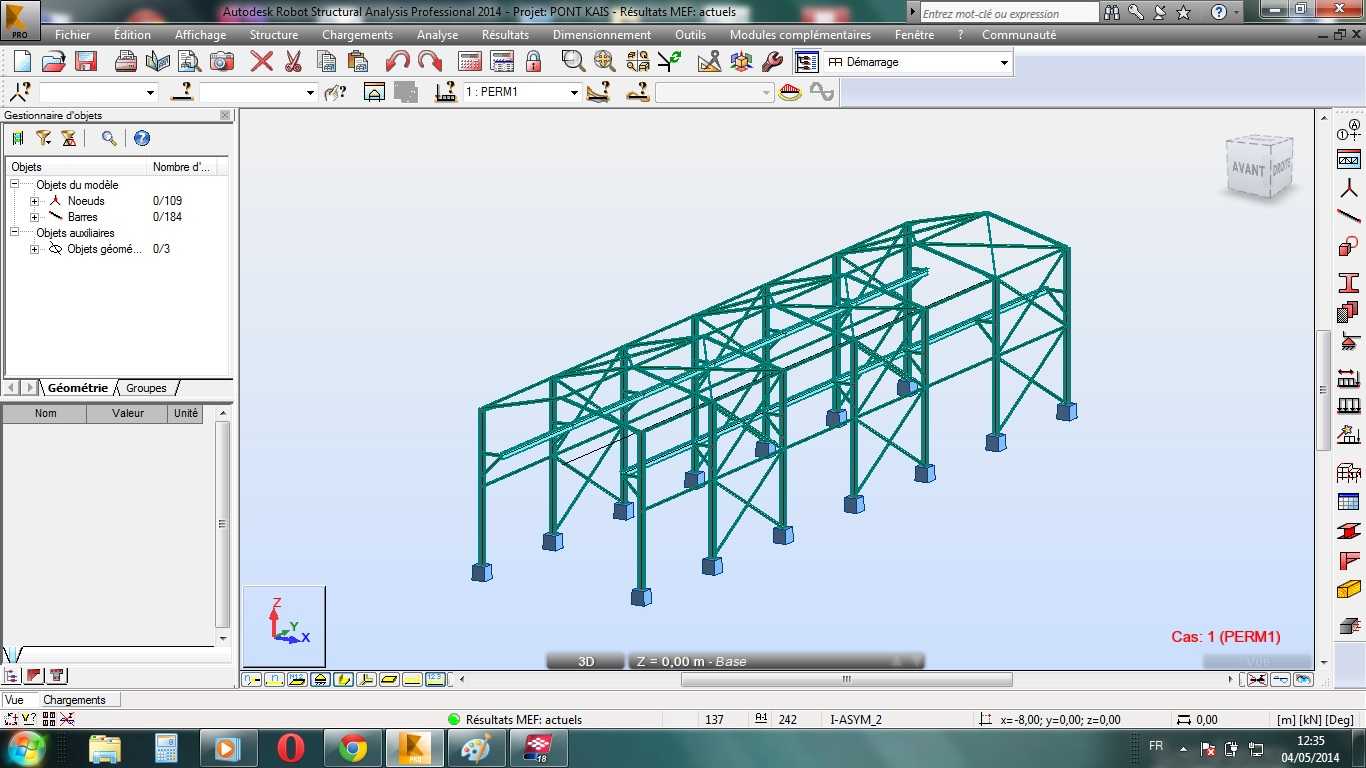The height and width of the screenshot is (768, 1366).
Task: Click the vertical scrollbar of the properties panel
Action: click(223, 523)
